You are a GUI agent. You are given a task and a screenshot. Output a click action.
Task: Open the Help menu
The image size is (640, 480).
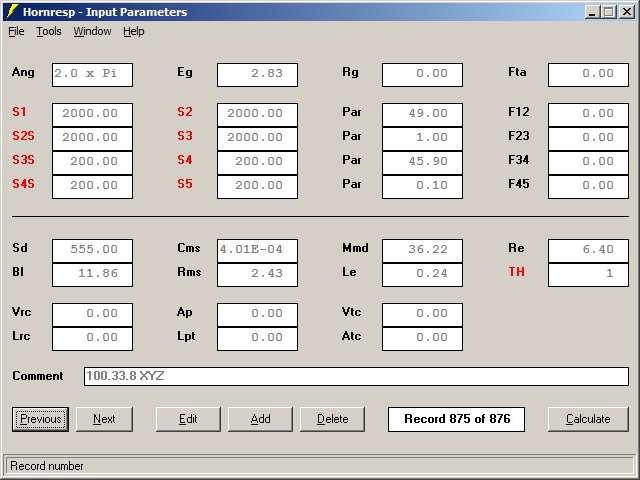pos(134,31)
